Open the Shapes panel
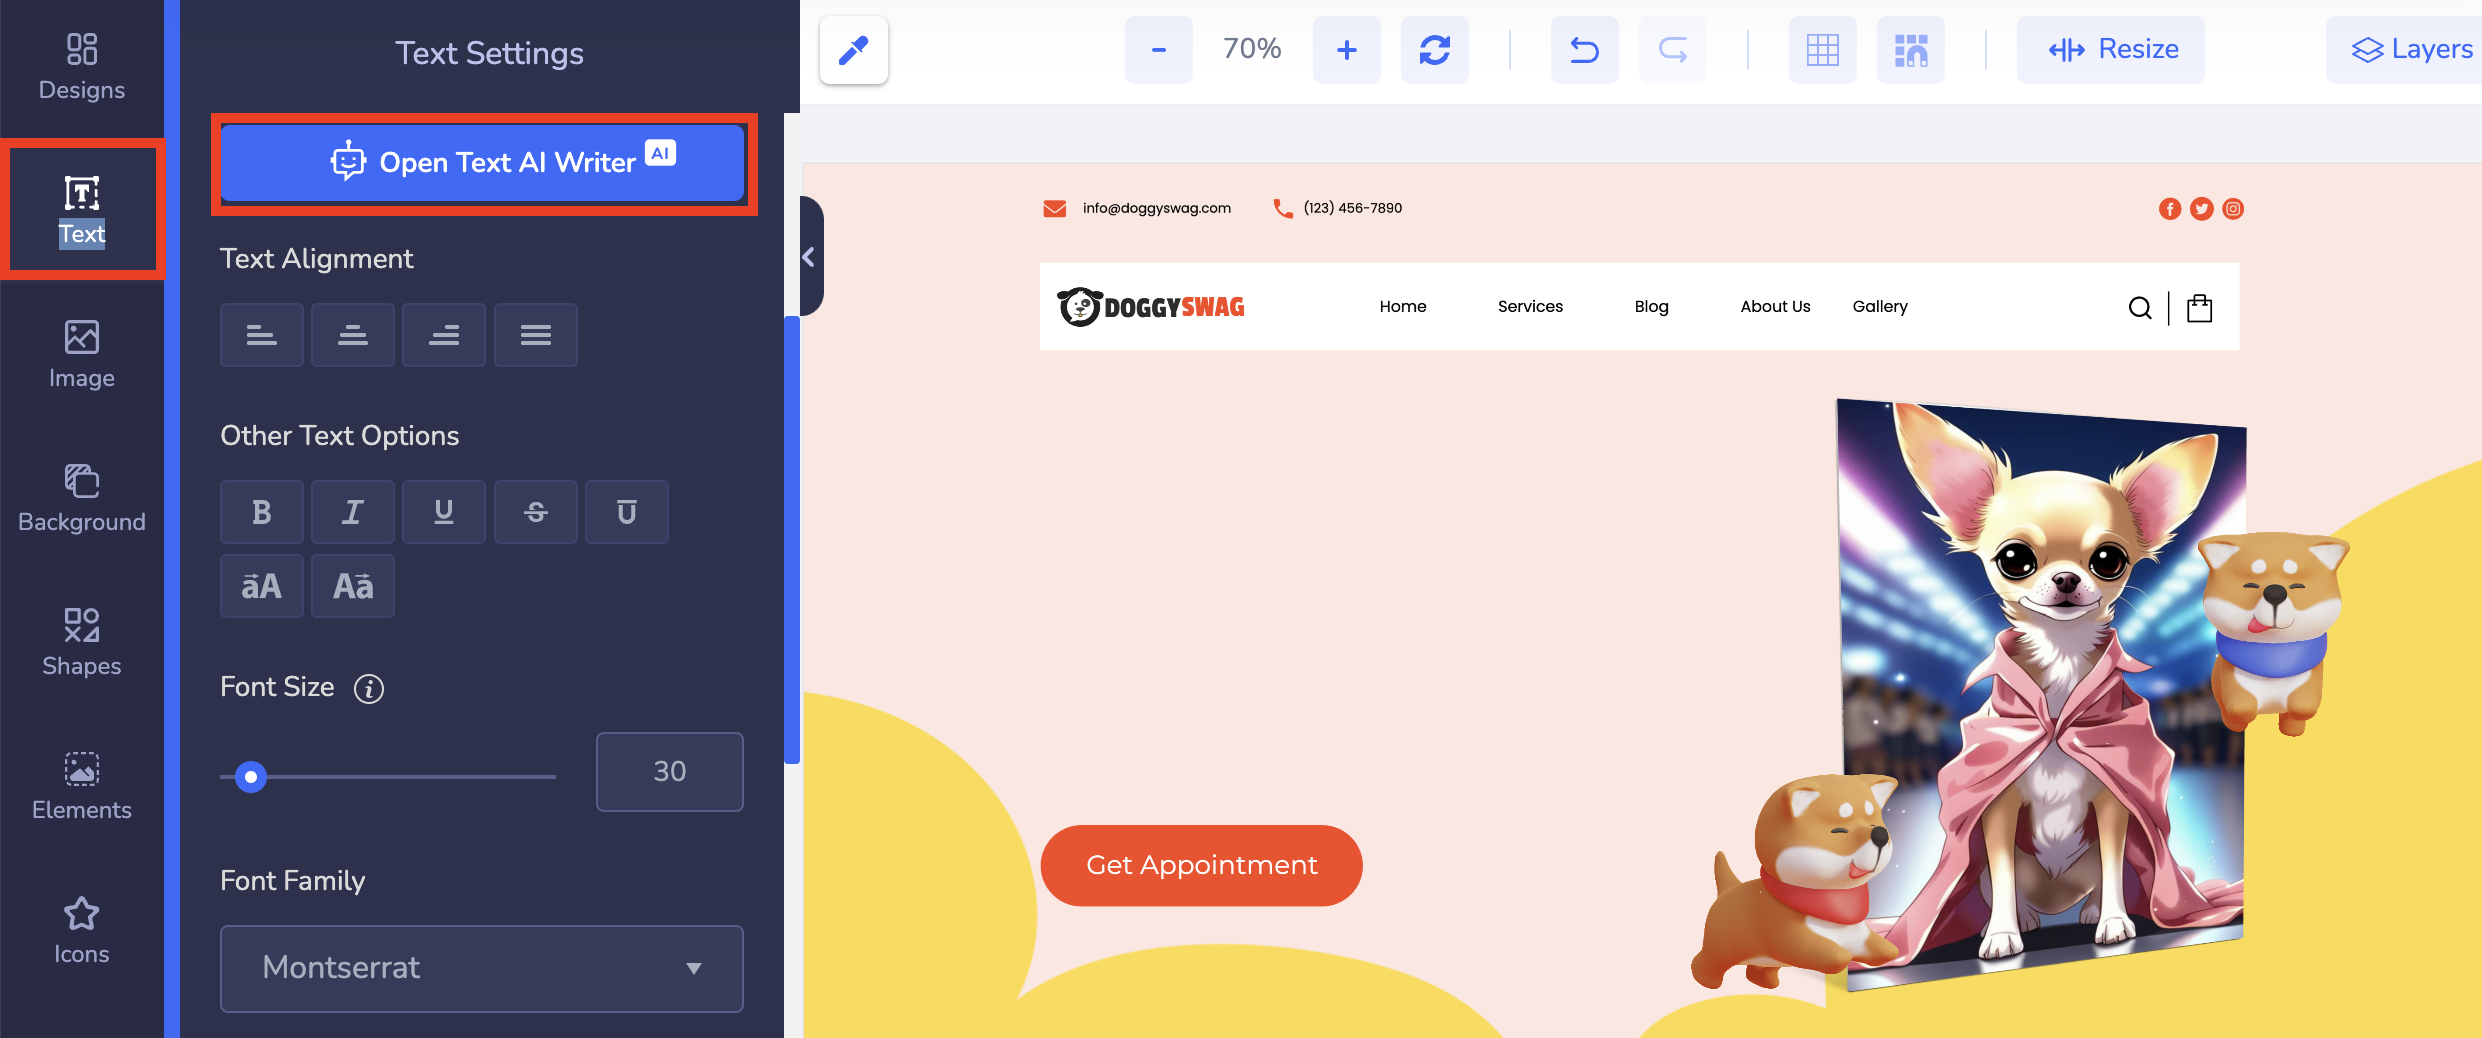The width and height of the screenshot is (2482, 1038). point(82,640)
